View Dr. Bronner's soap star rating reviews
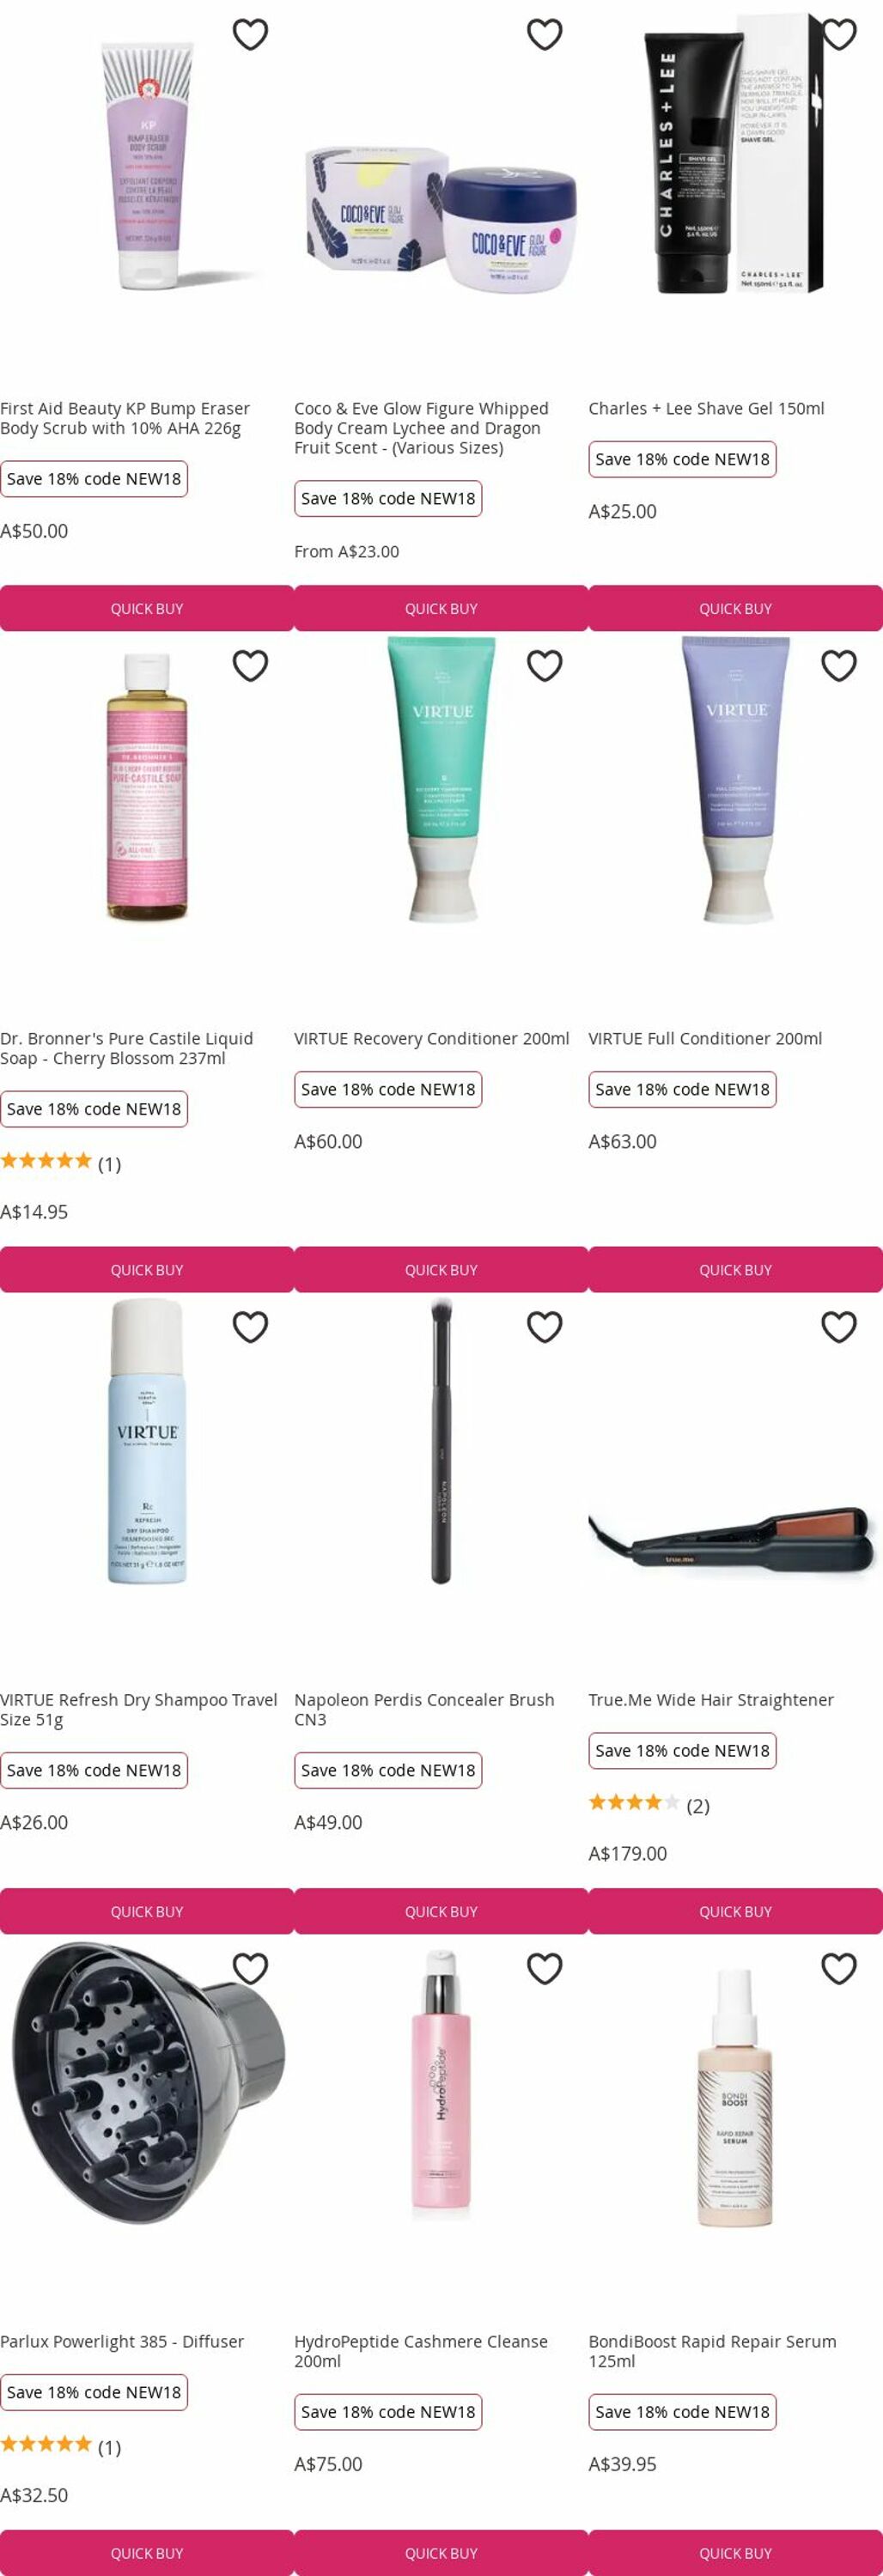This screenshot has width=883, height=2576. coord(60,1162)
